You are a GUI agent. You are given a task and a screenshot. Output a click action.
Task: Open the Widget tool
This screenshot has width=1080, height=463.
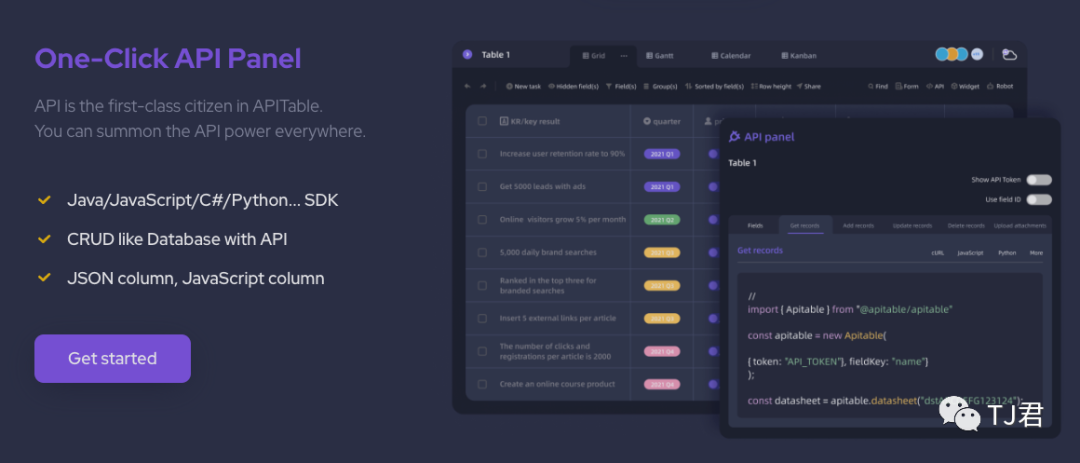point(965,87)
